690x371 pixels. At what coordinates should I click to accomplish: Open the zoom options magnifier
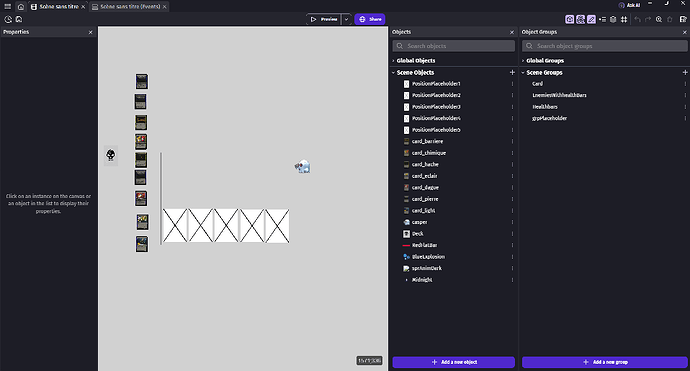[659, 19]
